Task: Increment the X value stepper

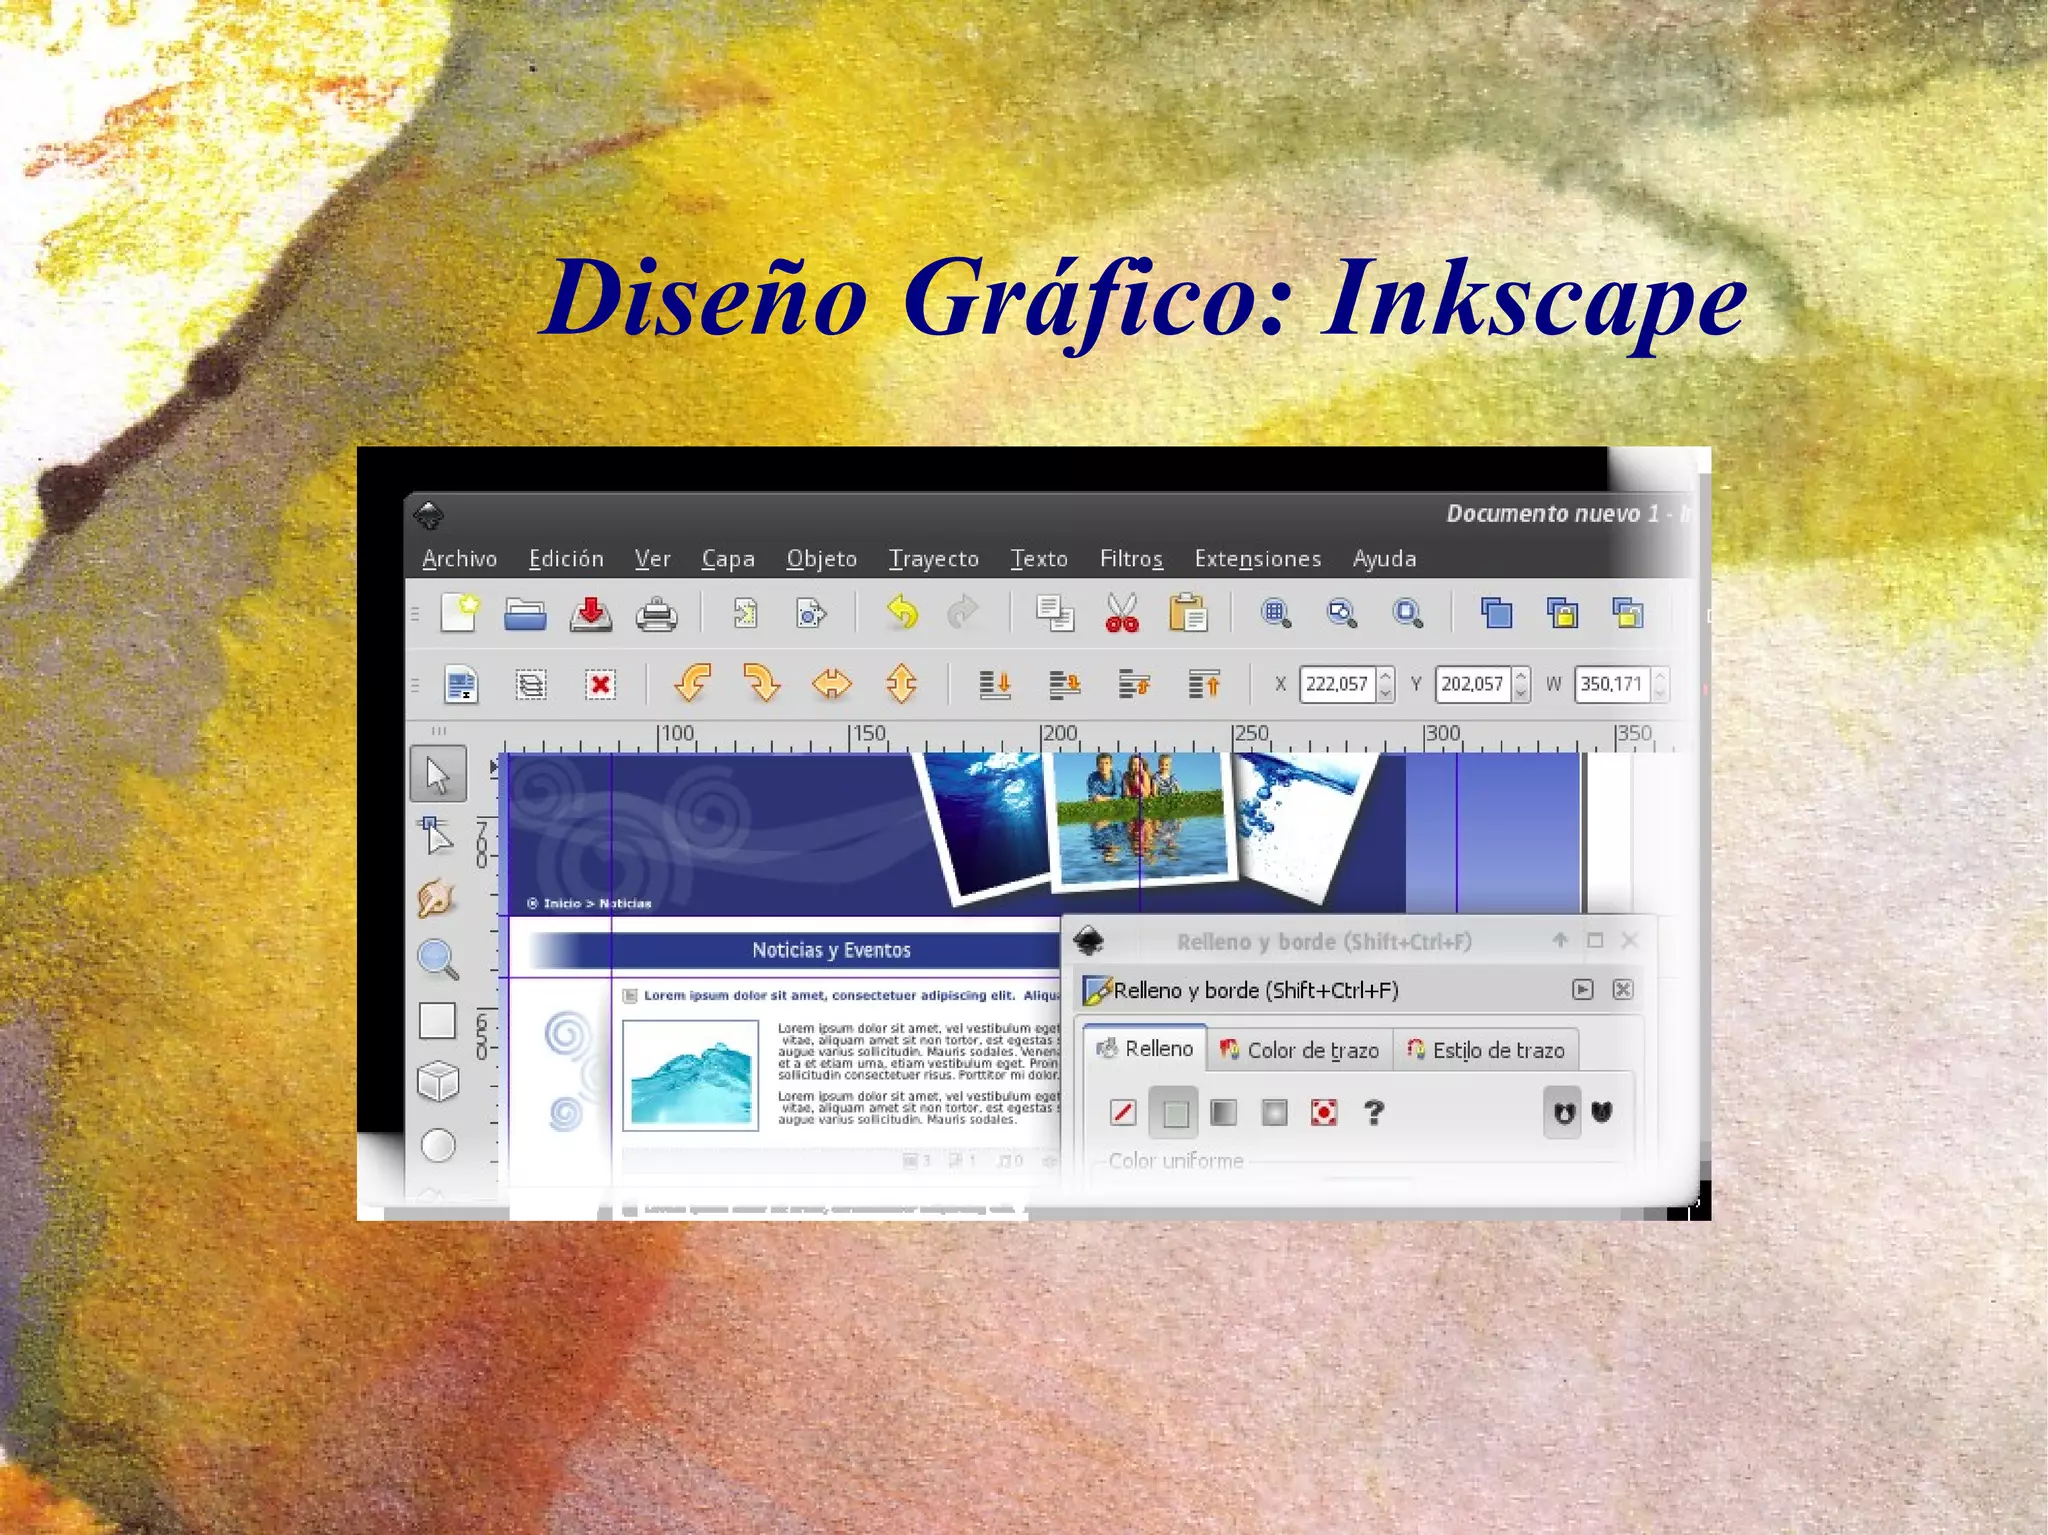Action: coord(1386,676)
